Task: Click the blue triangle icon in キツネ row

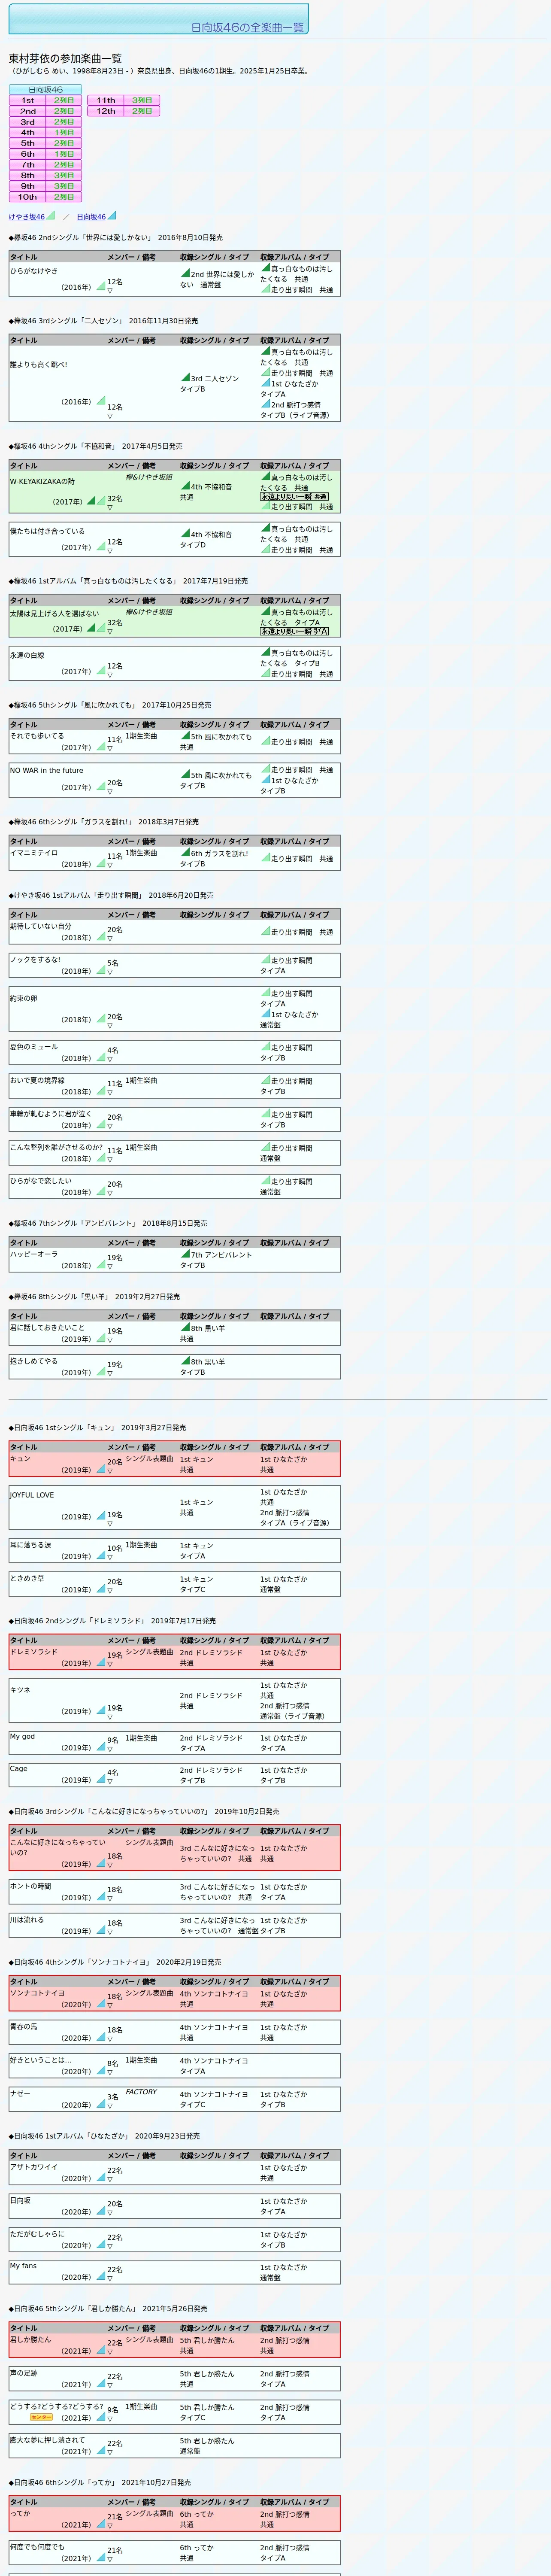Action: 100,1711
